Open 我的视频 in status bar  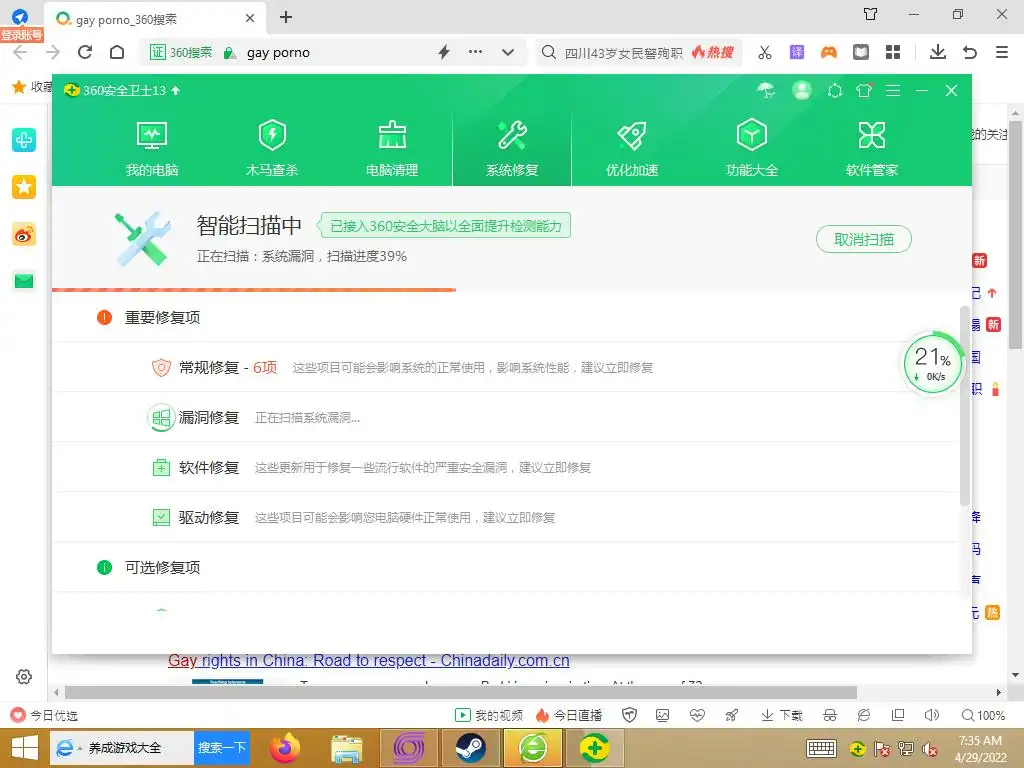488,716
